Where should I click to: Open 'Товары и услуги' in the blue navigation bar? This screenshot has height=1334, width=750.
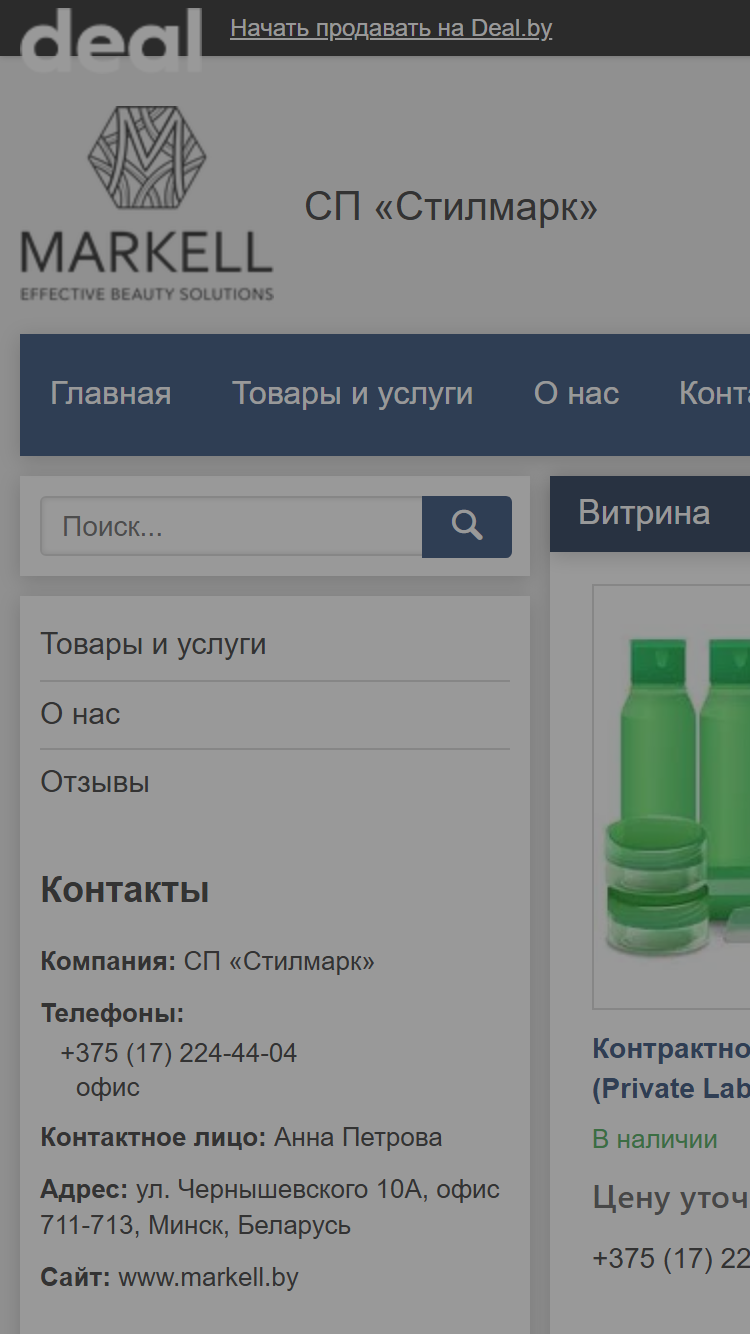click(353, 394)
